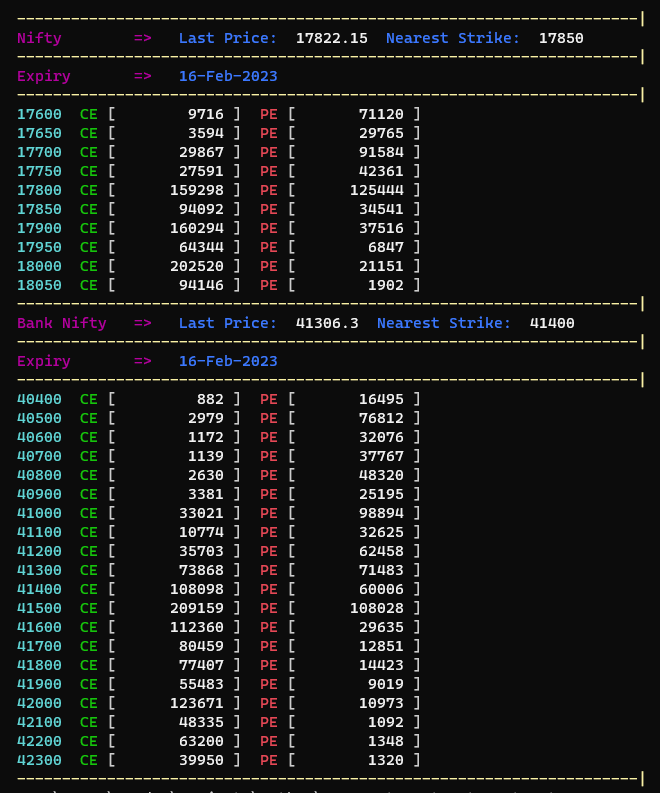This screenshot has height=793, width=660.
Task: Click PE value 29765
Action: point(381,134)
